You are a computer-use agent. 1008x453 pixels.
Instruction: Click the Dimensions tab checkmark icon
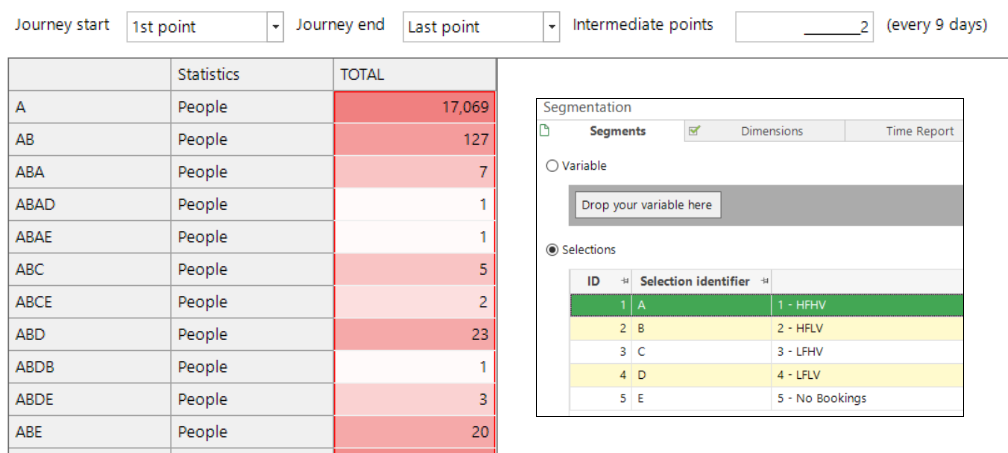coord(694,131)
